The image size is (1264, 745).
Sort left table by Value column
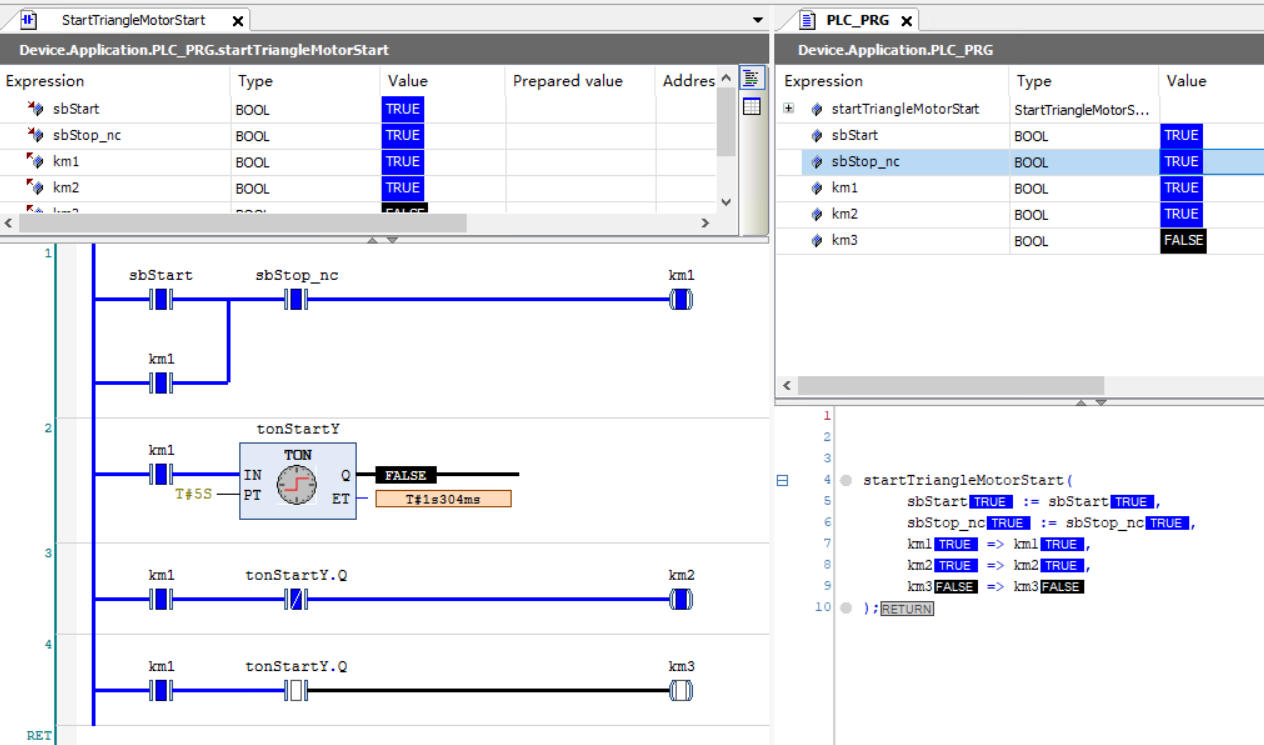point(442,81)
